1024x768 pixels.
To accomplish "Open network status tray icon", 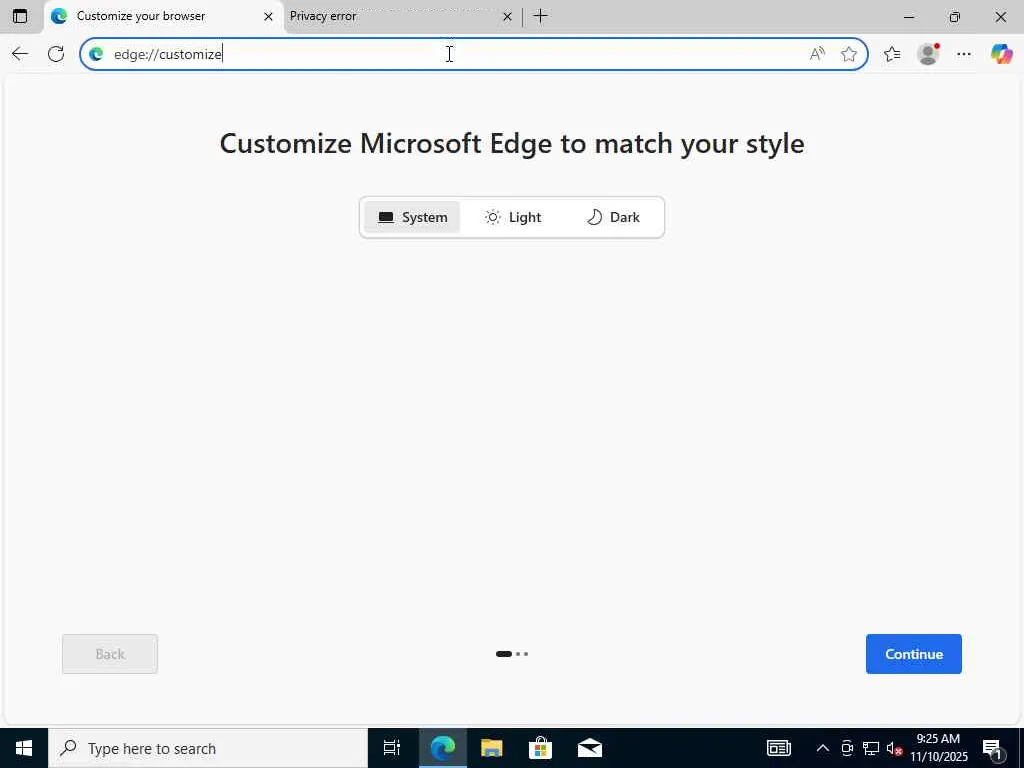I will coord(871,748).
